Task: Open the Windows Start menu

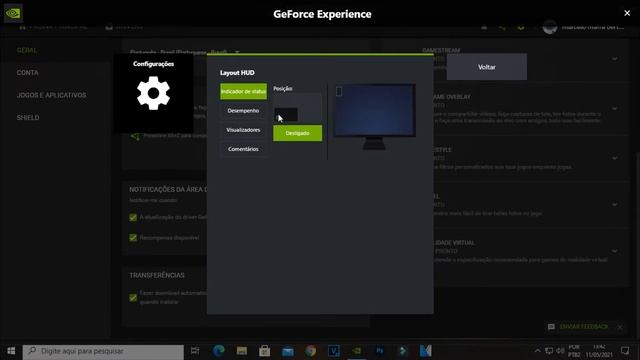Action: [11, 351]
